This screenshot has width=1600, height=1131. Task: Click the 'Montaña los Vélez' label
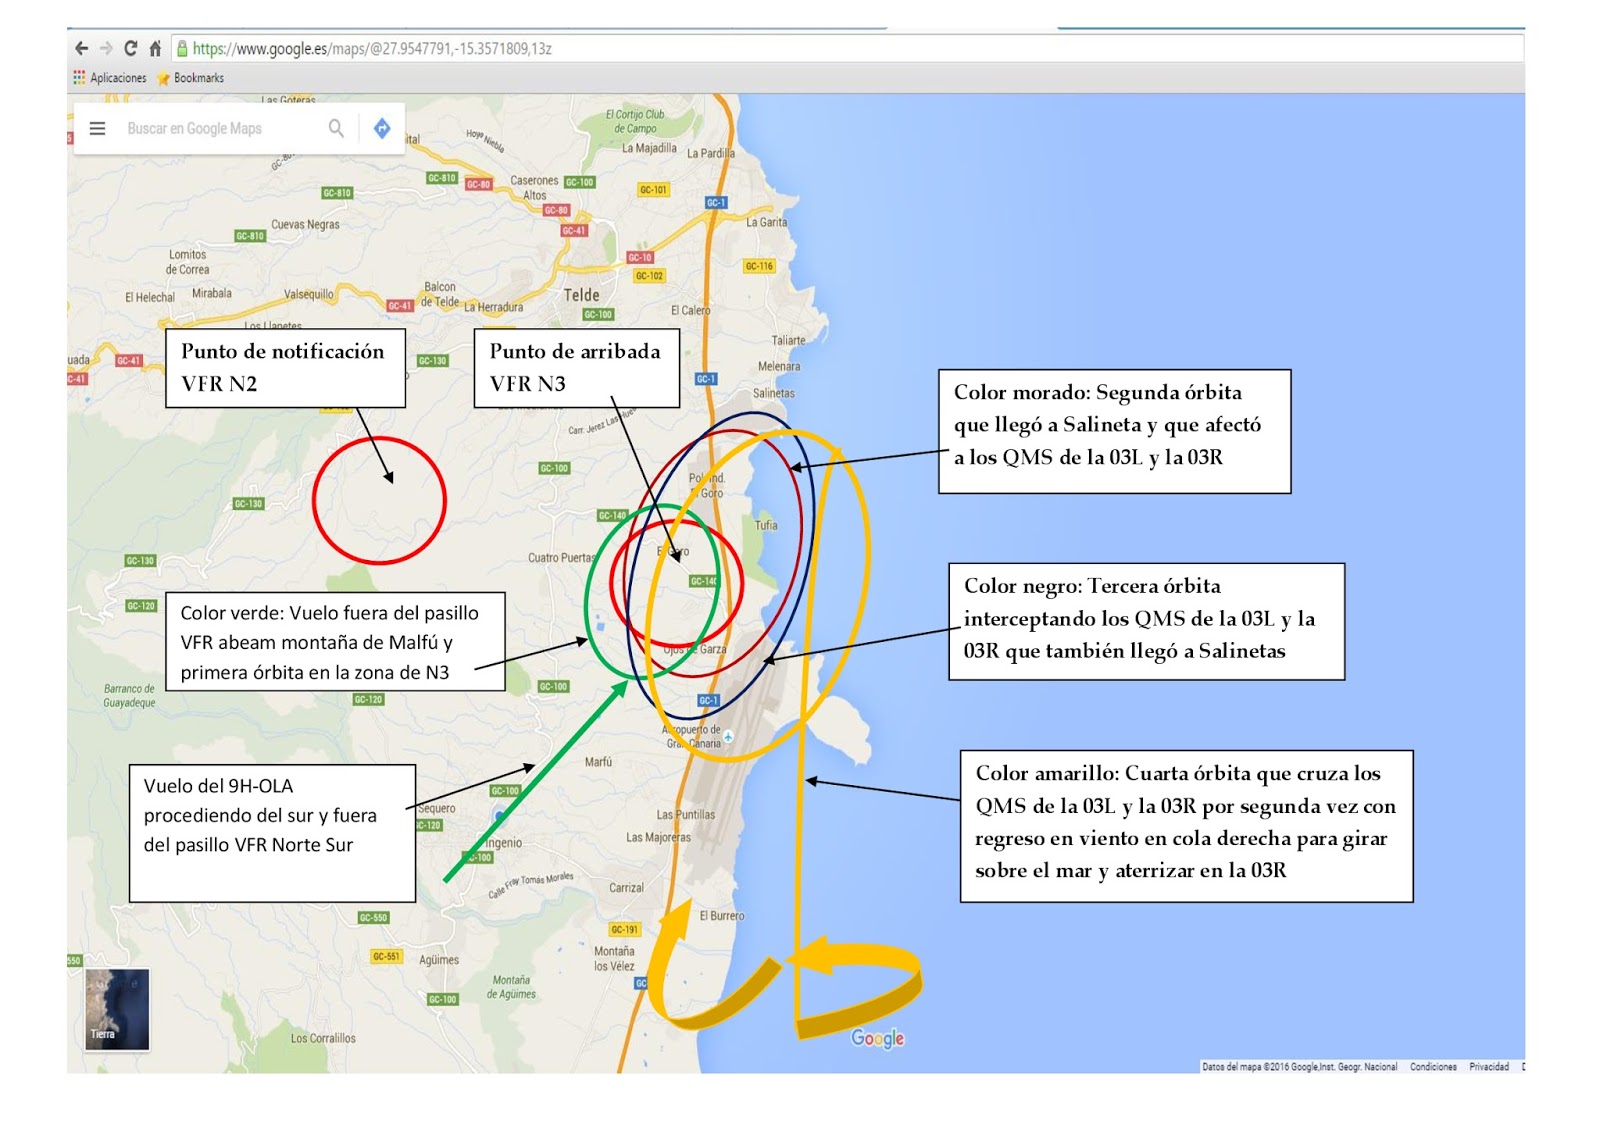click(x=614, y=958)
